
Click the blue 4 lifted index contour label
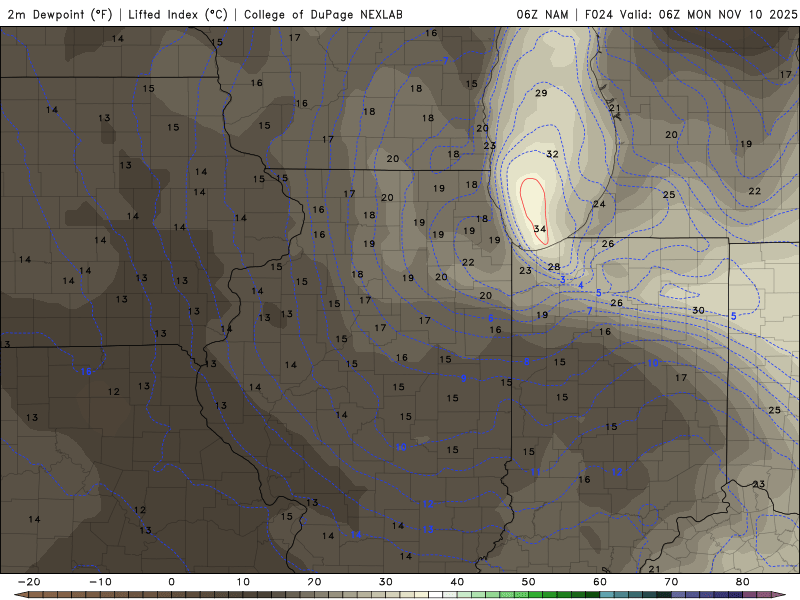[x=581, y=285]
